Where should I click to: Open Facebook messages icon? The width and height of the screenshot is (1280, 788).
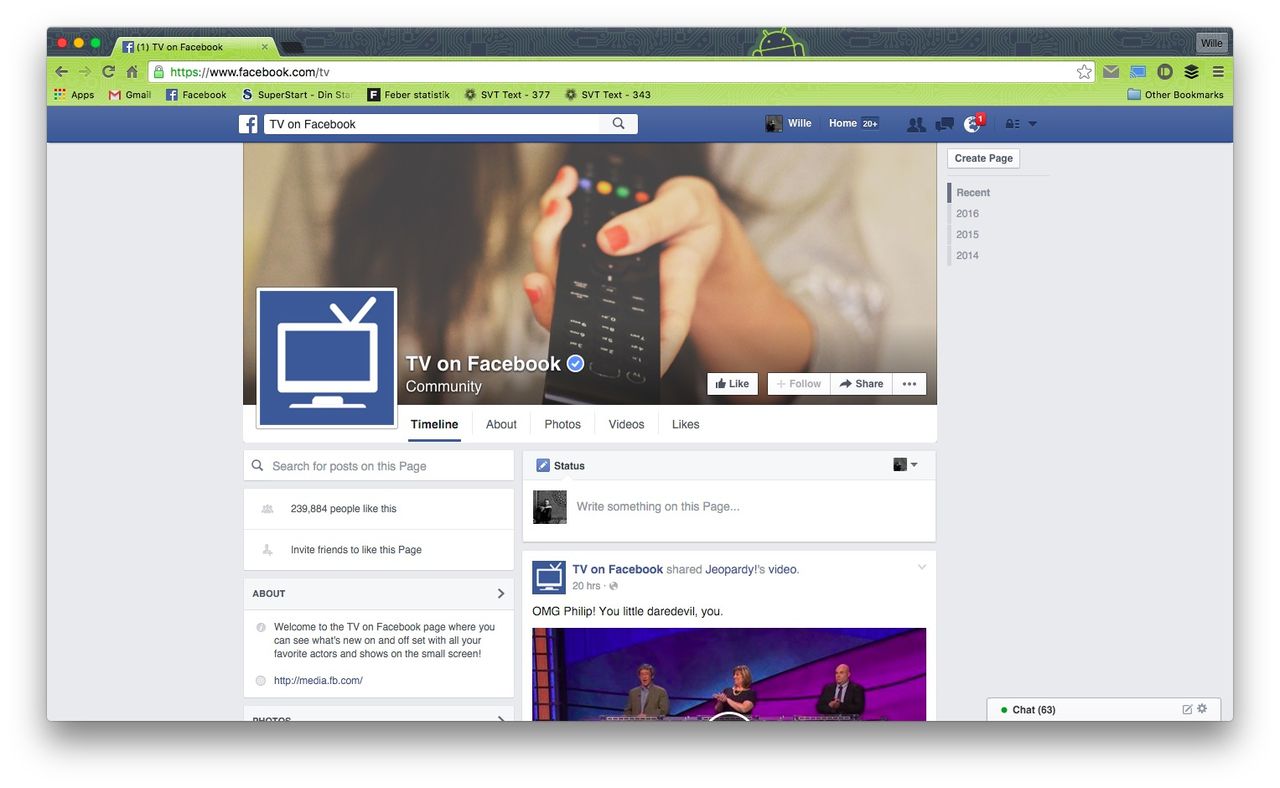(944, 124)
